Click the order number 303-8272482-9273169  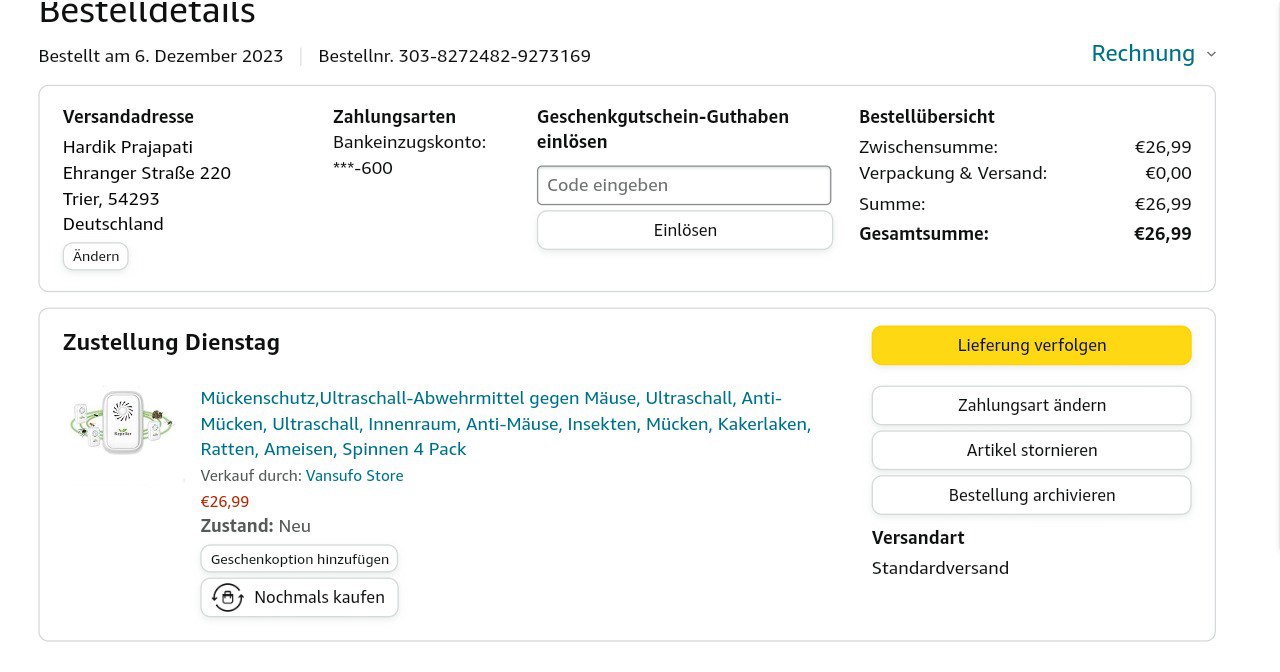(x=494, y=56)
